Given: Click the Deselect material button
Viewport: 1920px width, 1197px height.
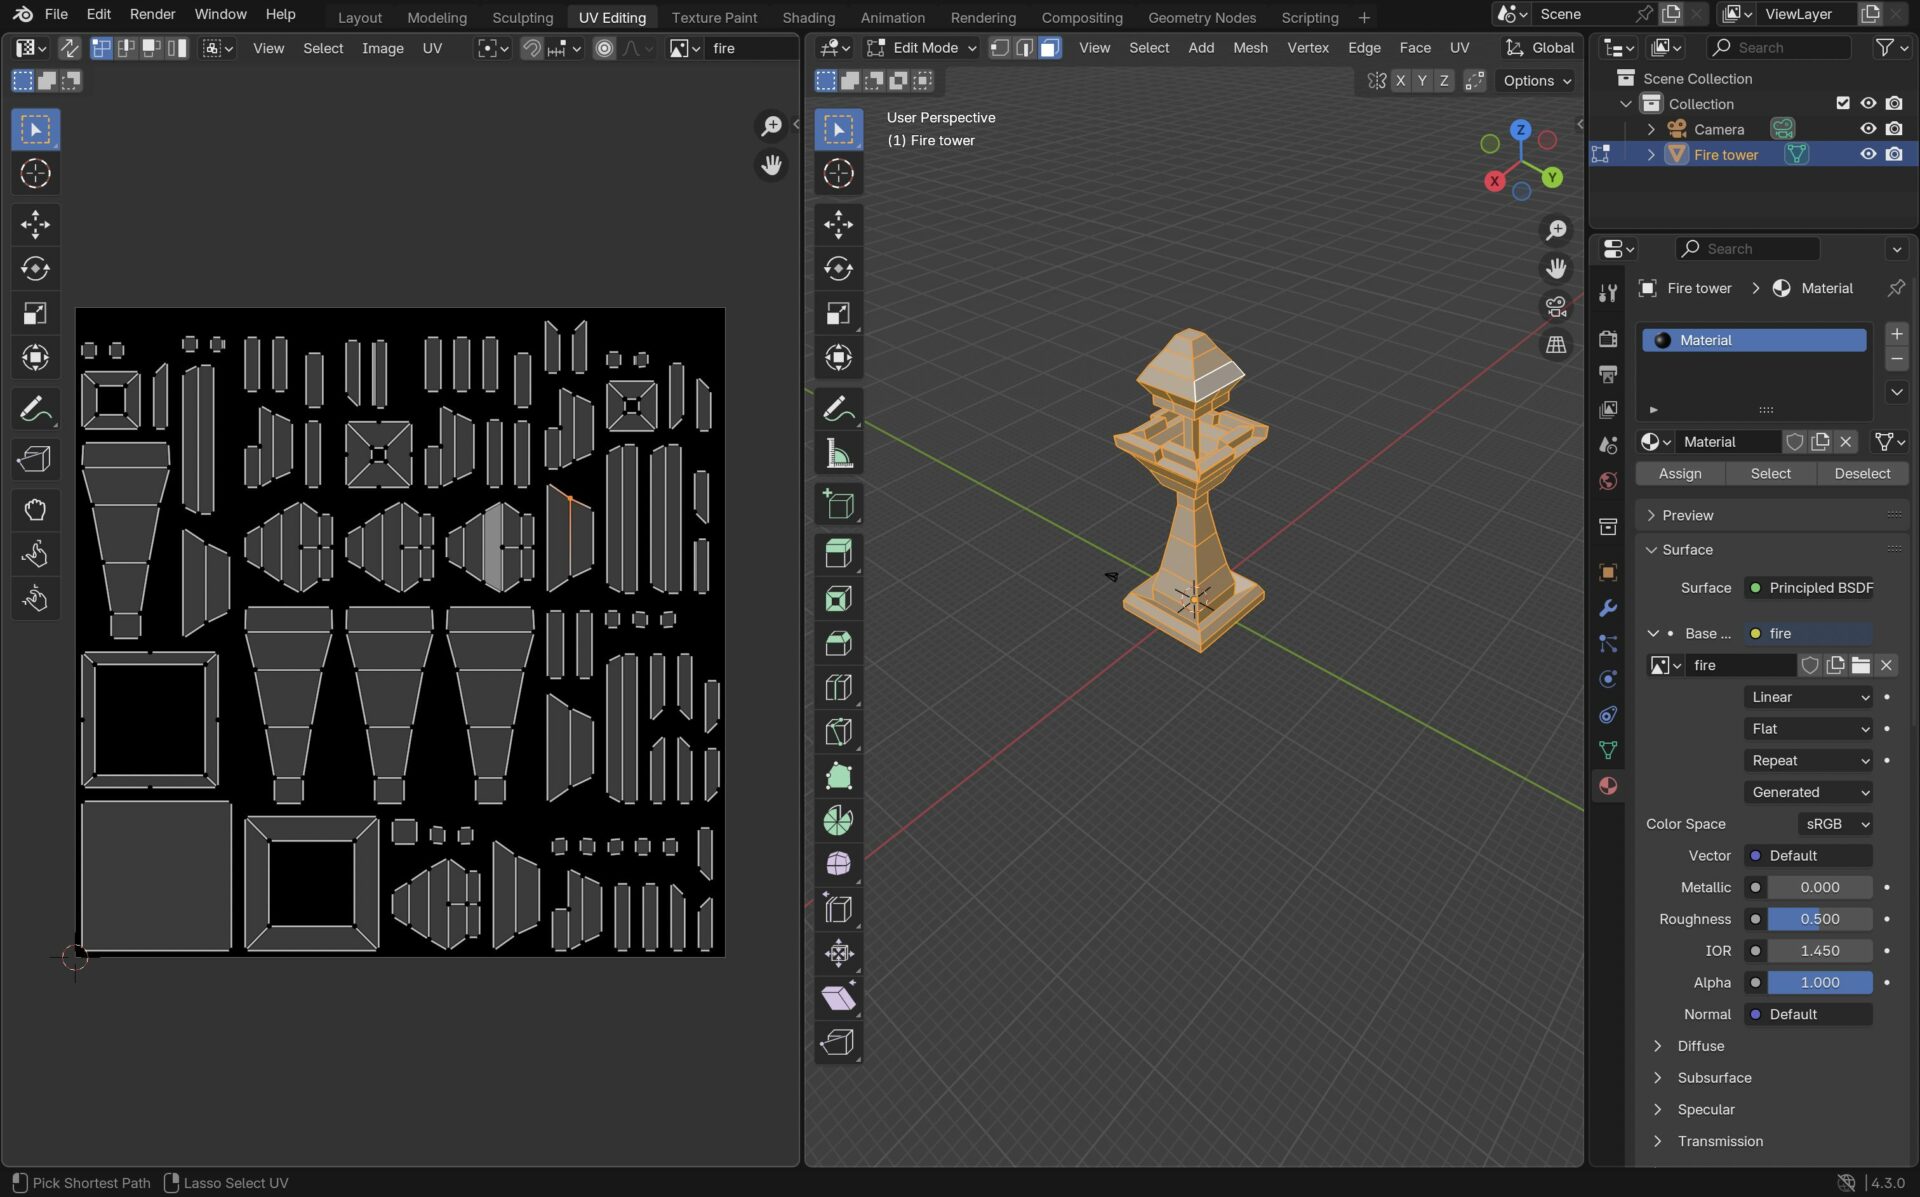Looking at the screenshot, I should tap(1861, 474).
